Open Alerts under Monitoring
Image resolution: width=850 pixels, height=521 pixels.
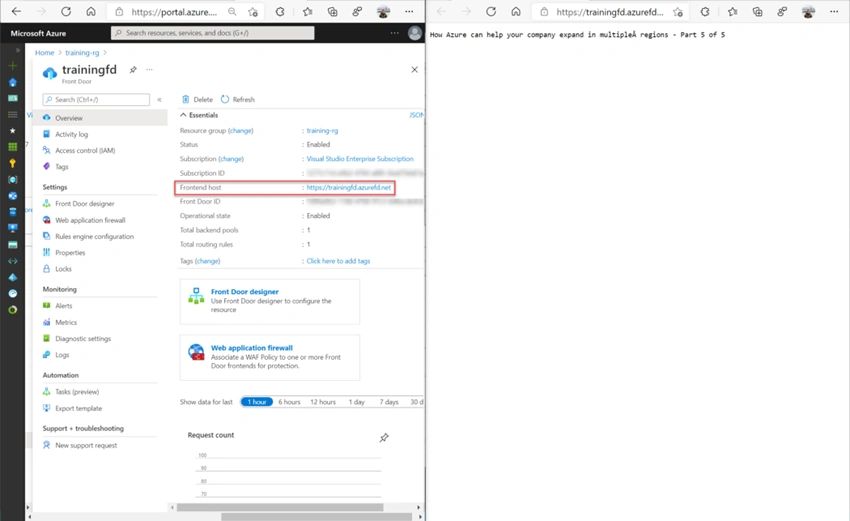click(63, 306)
